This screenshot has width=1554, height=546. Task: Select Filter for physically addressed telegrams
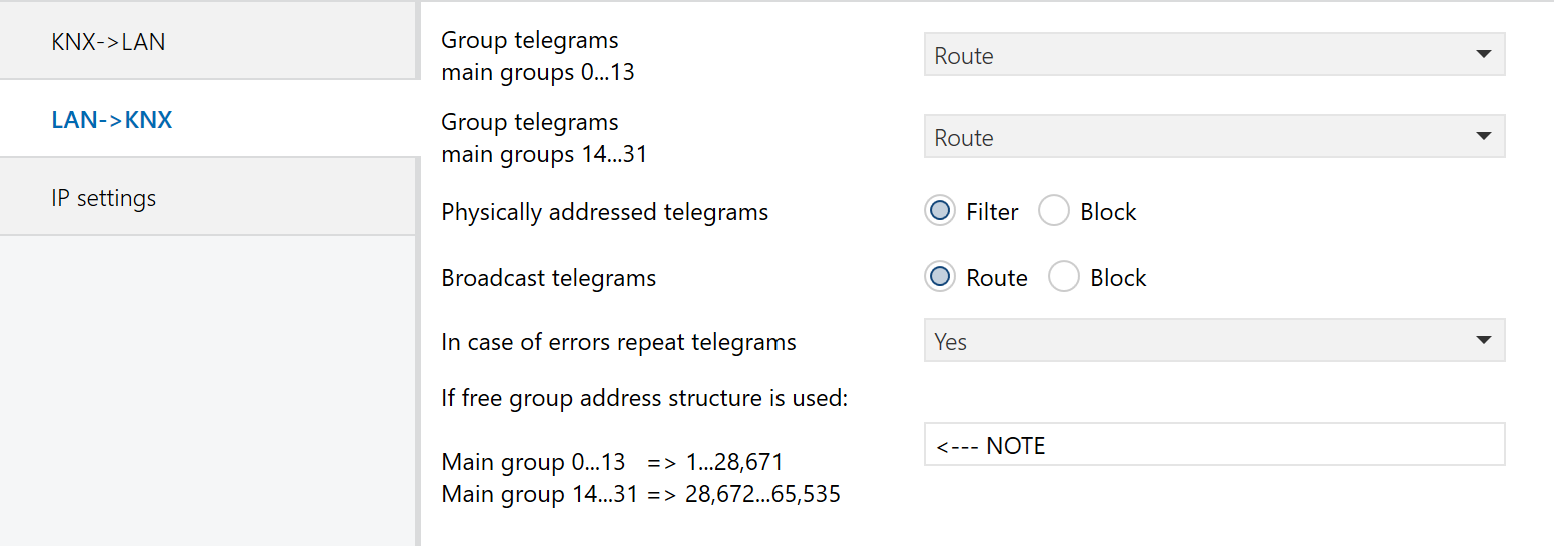click(x=940, y=212)
